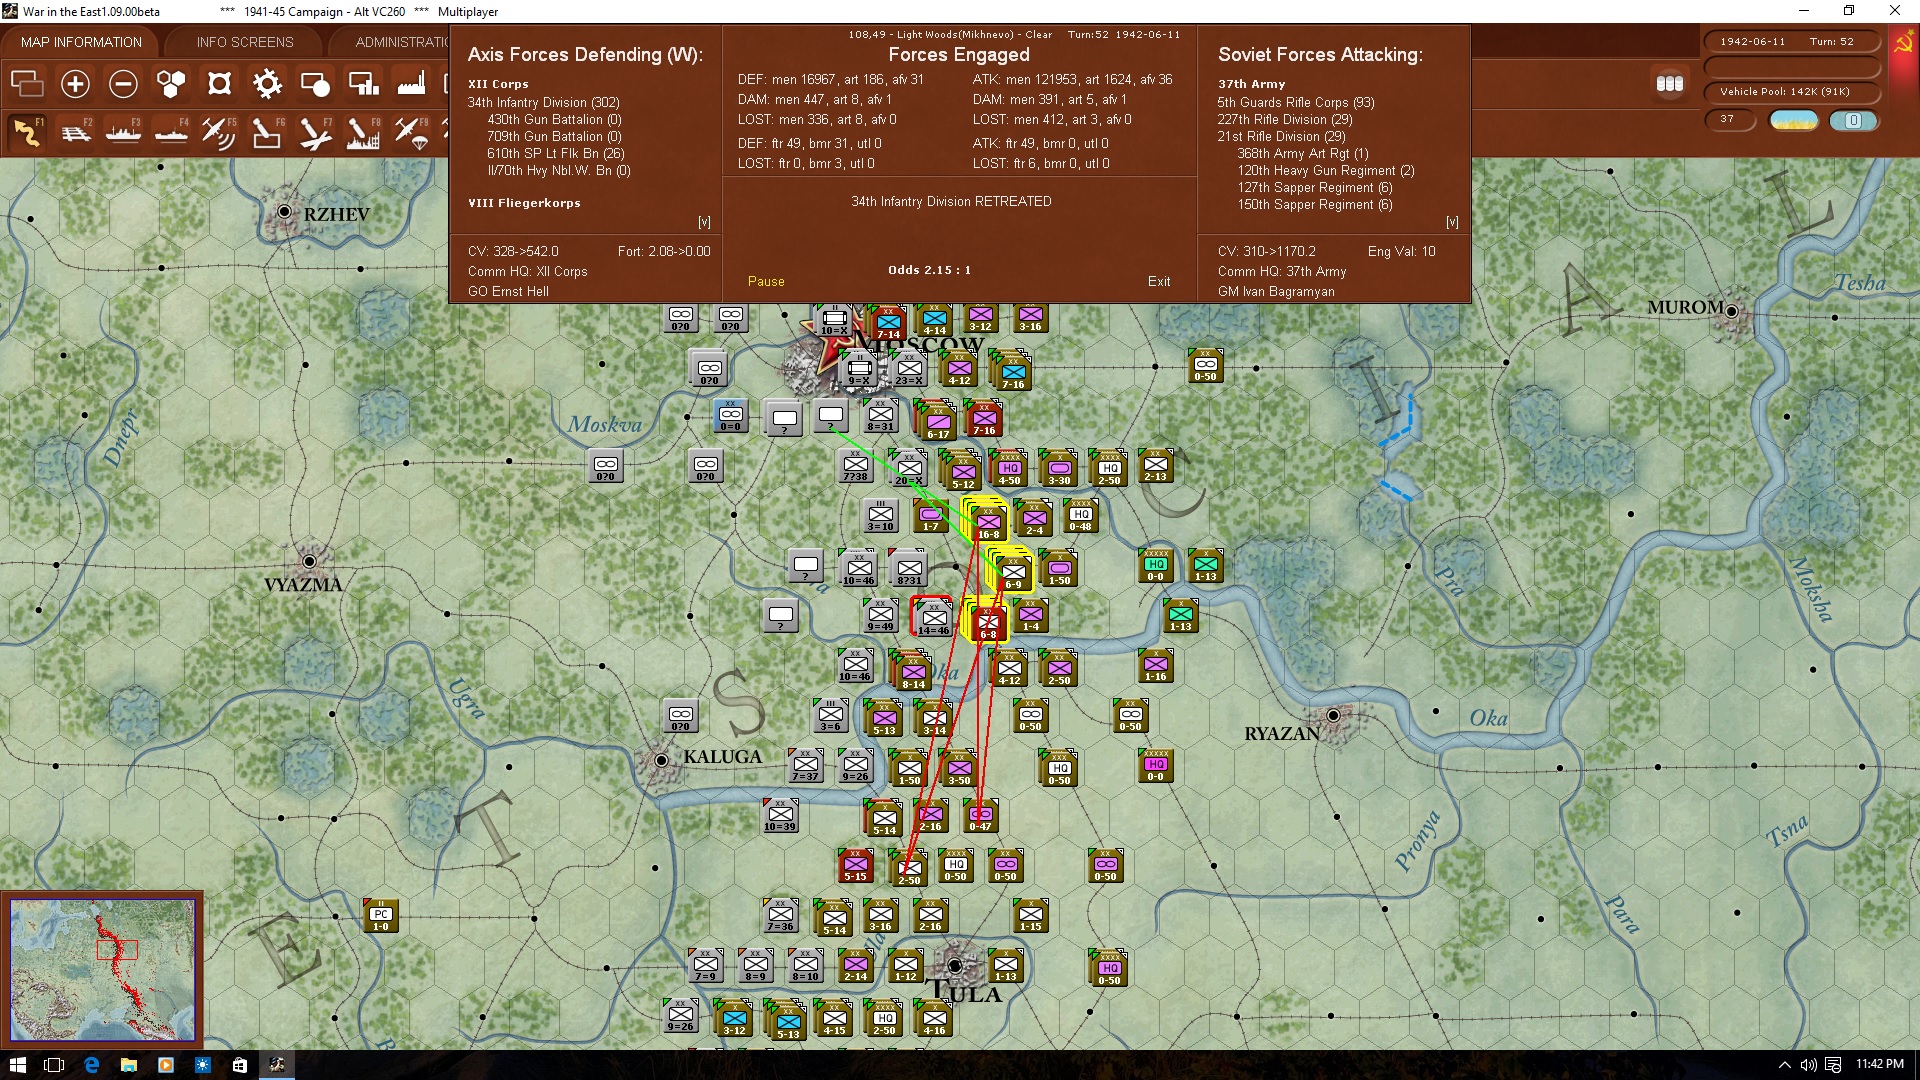
Task: Zoom in with the plus icon
Action: pyautogui.click(x=75, y=84)
